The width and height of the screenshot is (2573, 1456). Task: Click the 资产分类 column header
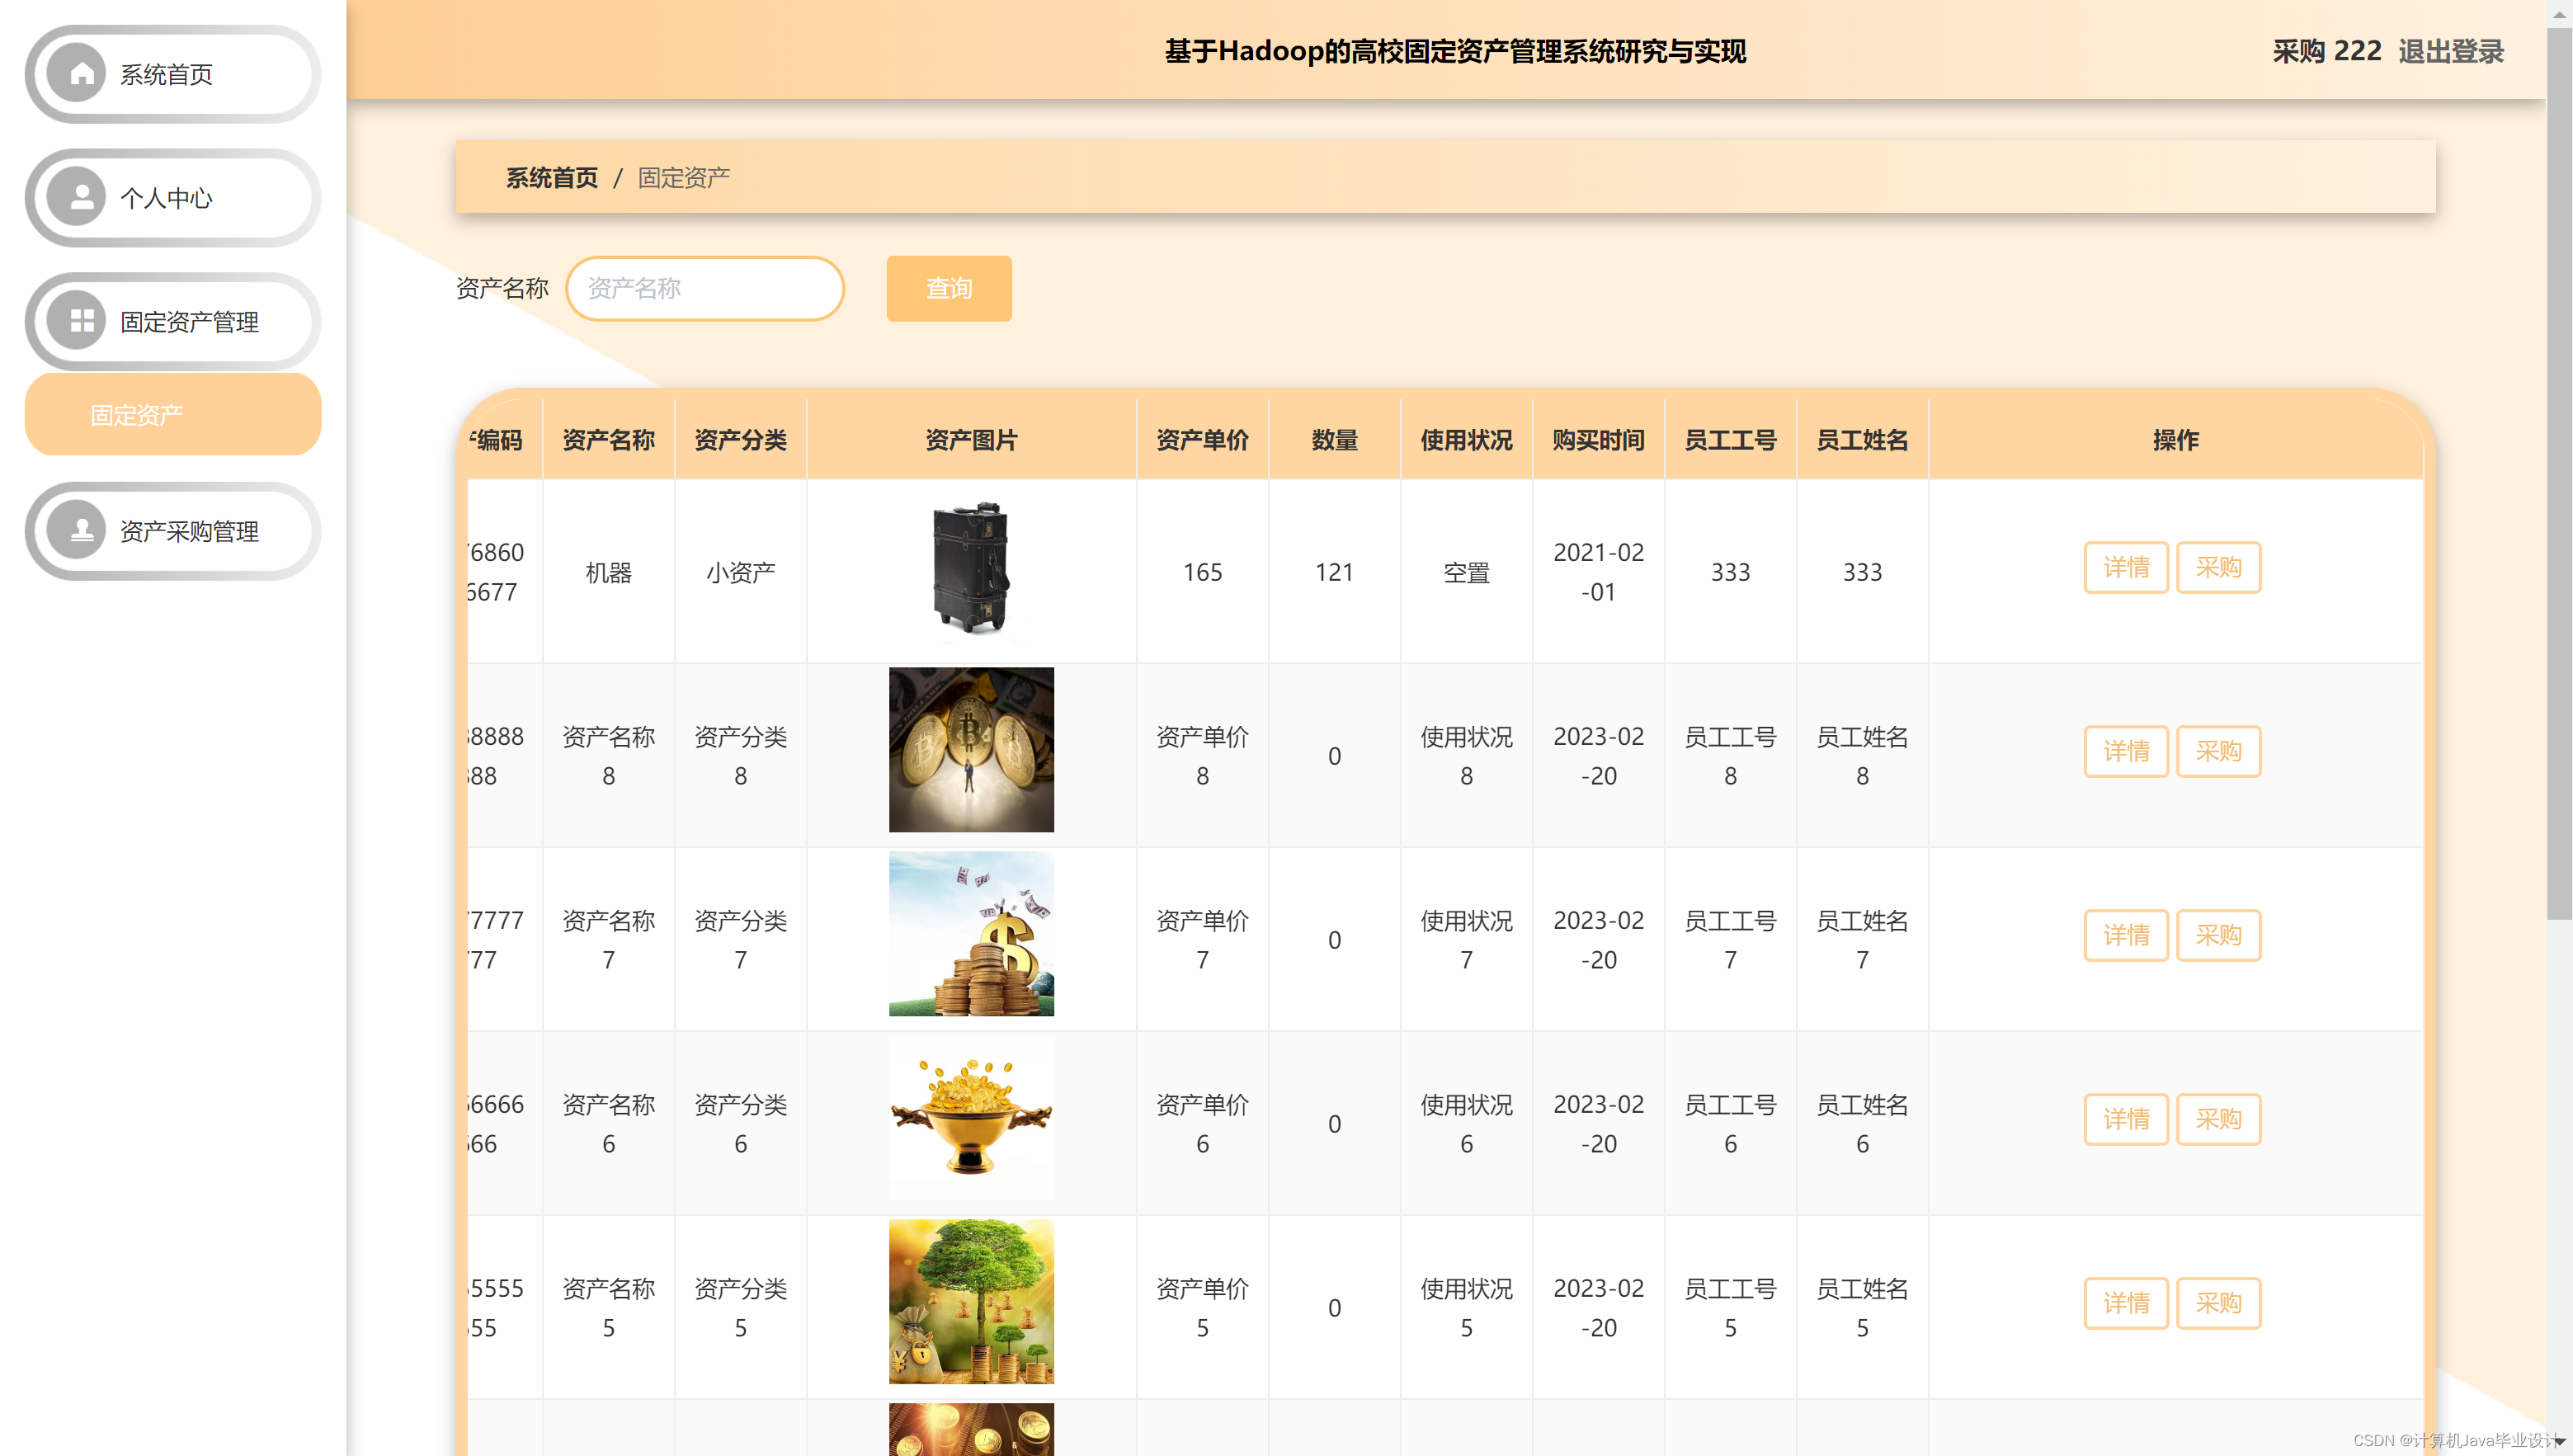pyautogui.click(x=740, y=439)
